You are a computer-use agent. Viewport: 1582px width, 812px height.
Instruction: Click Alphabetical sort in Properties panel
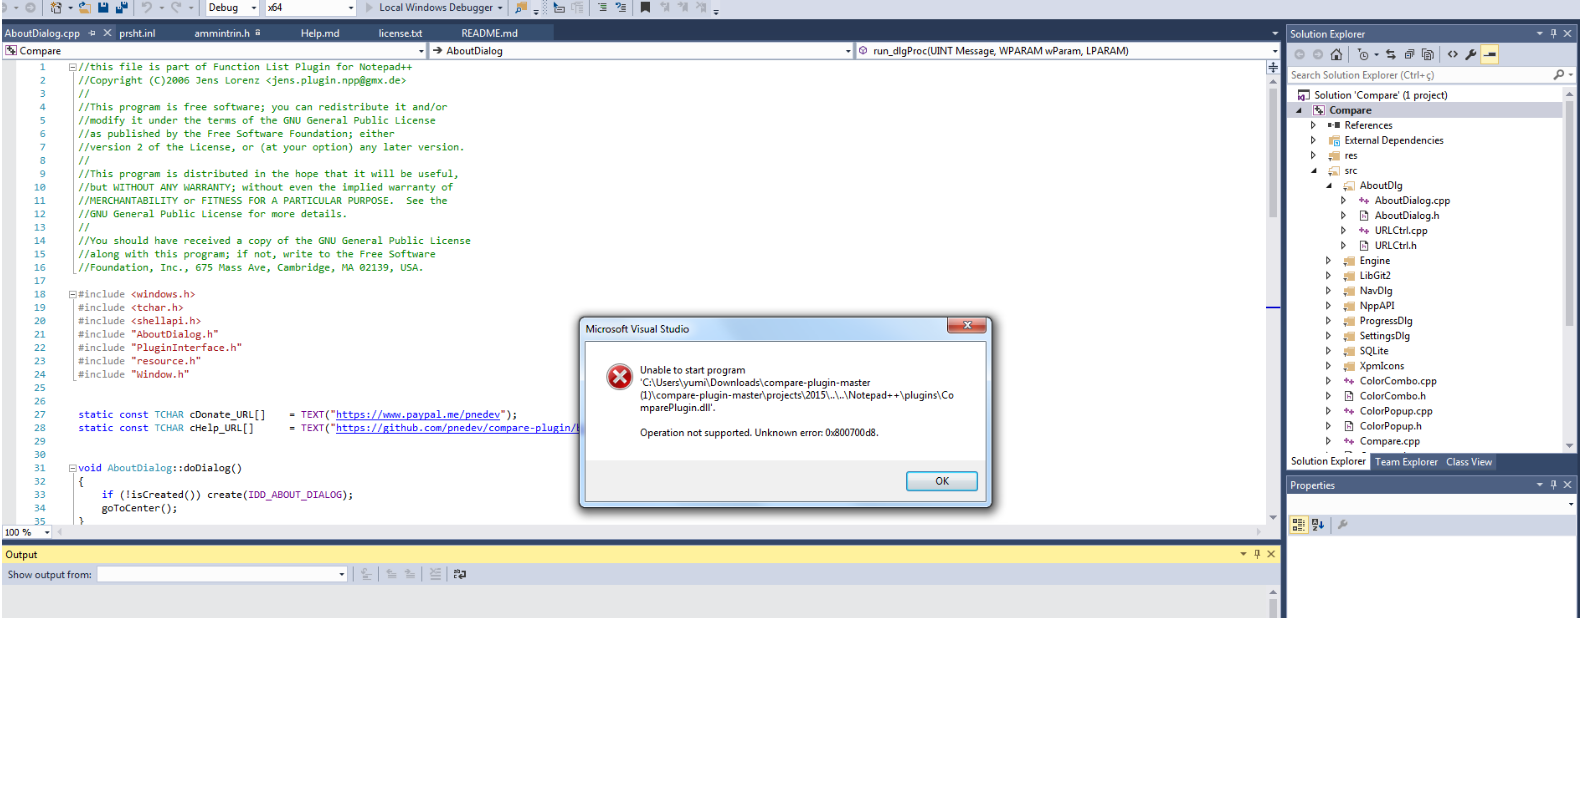point(1317,524)
